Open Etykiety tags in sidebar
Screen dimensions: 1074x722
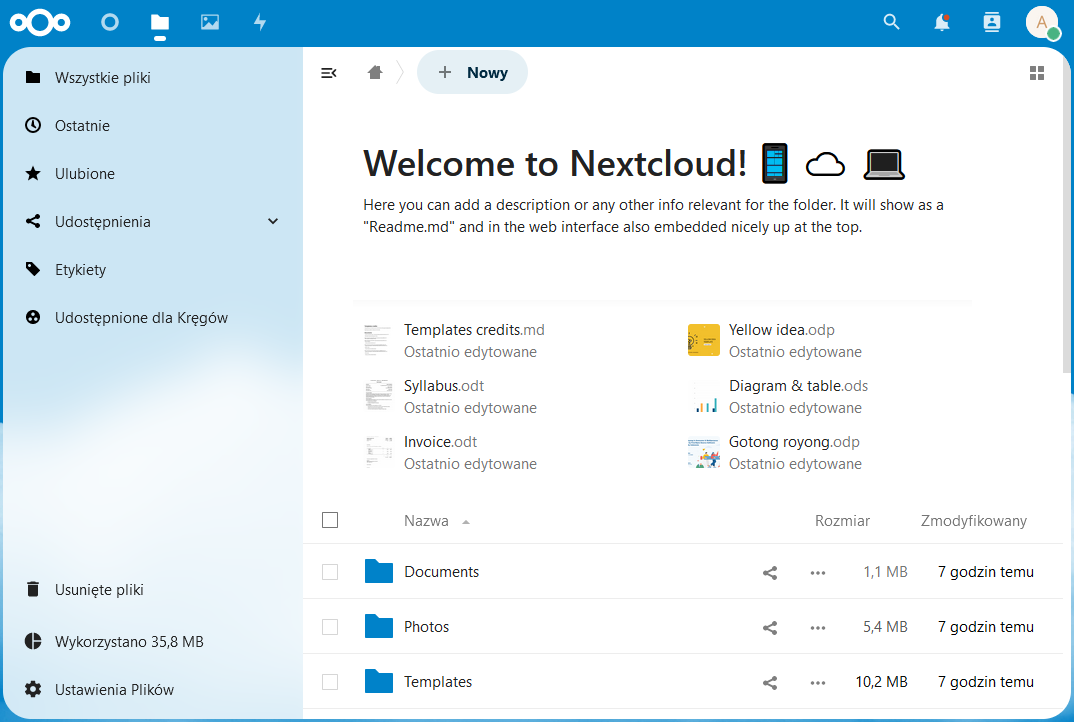coord(153,269)
